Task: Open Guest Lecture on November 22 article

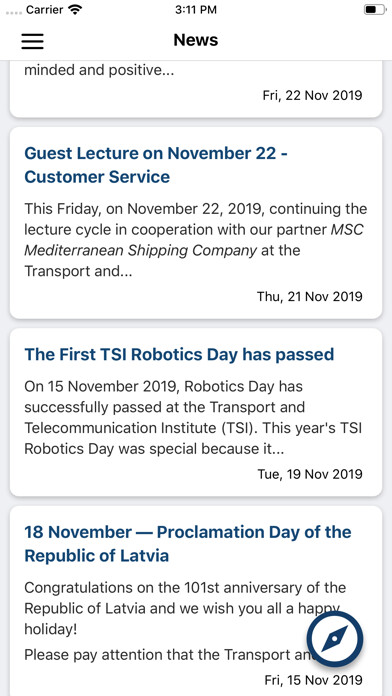Action: (x=156, y=165)
